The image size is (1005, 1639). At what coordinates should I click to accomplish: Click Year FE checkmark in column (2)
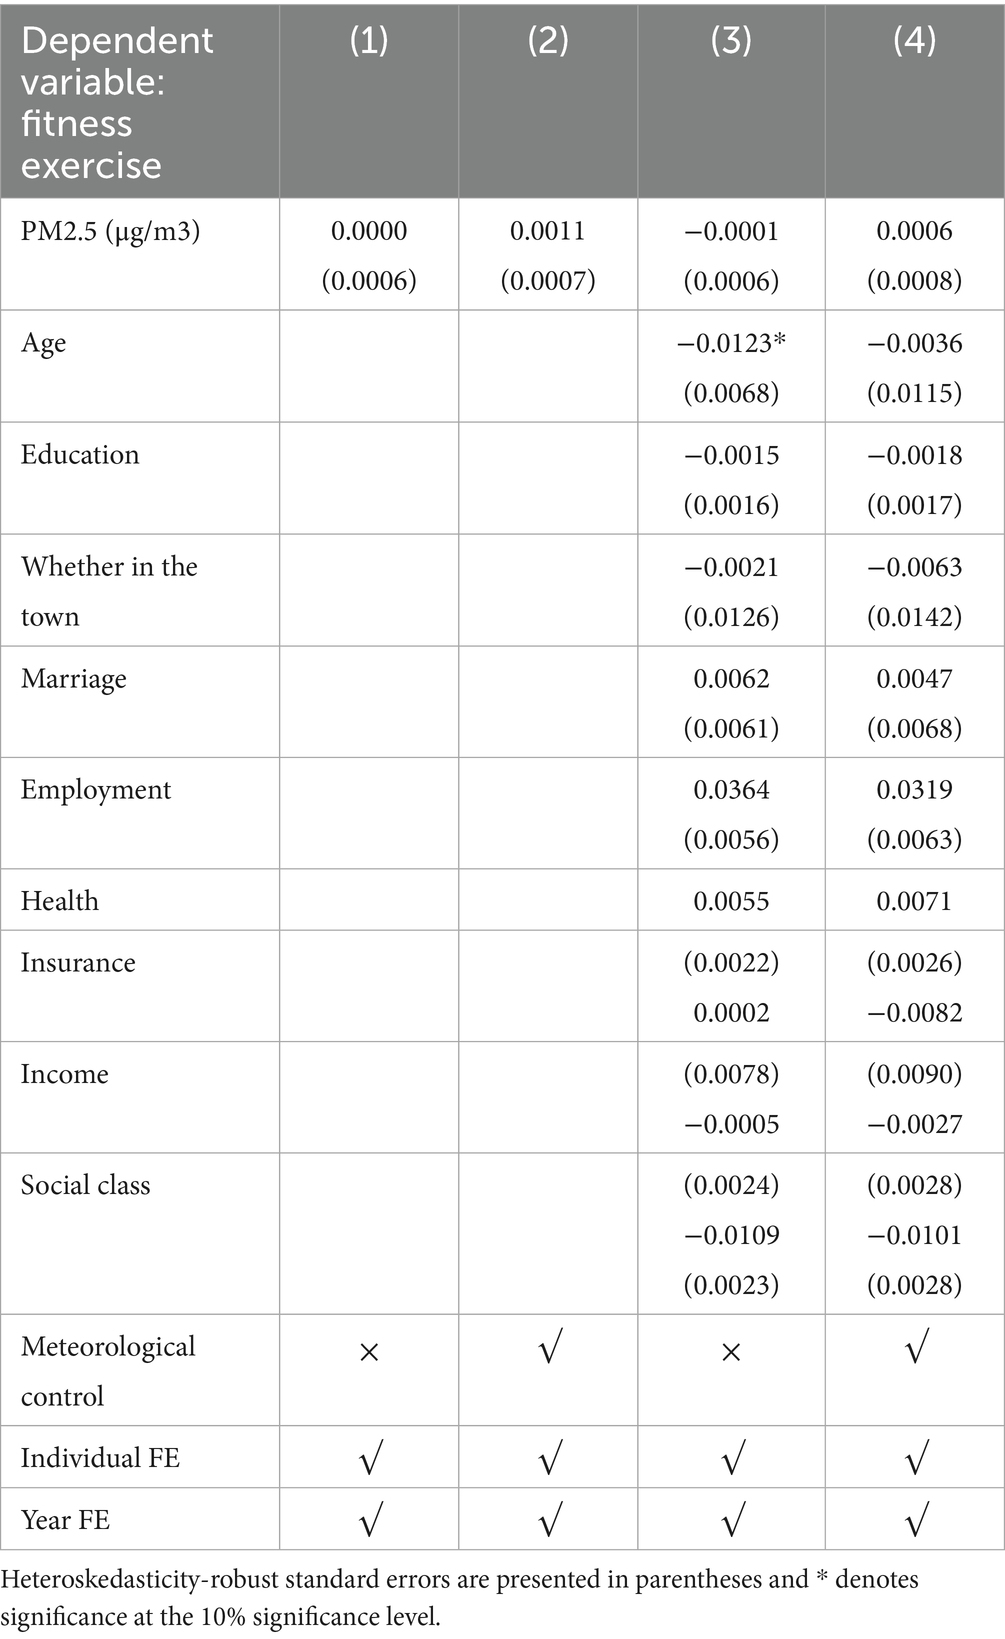(x=549, y=1521)
